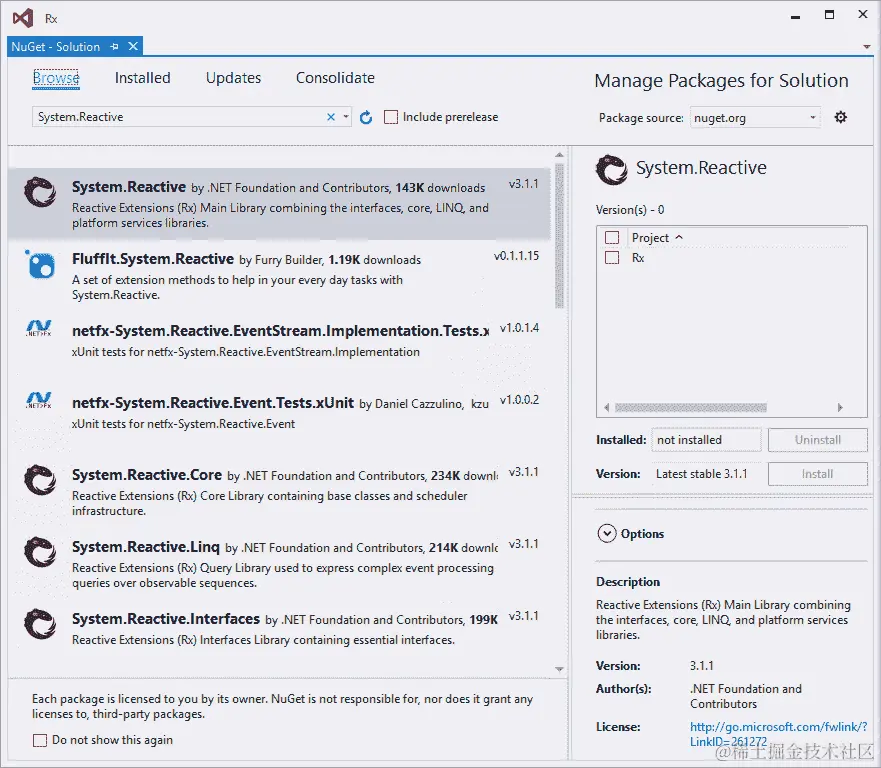Click v0.1.1.15 version label

(516, 256)
